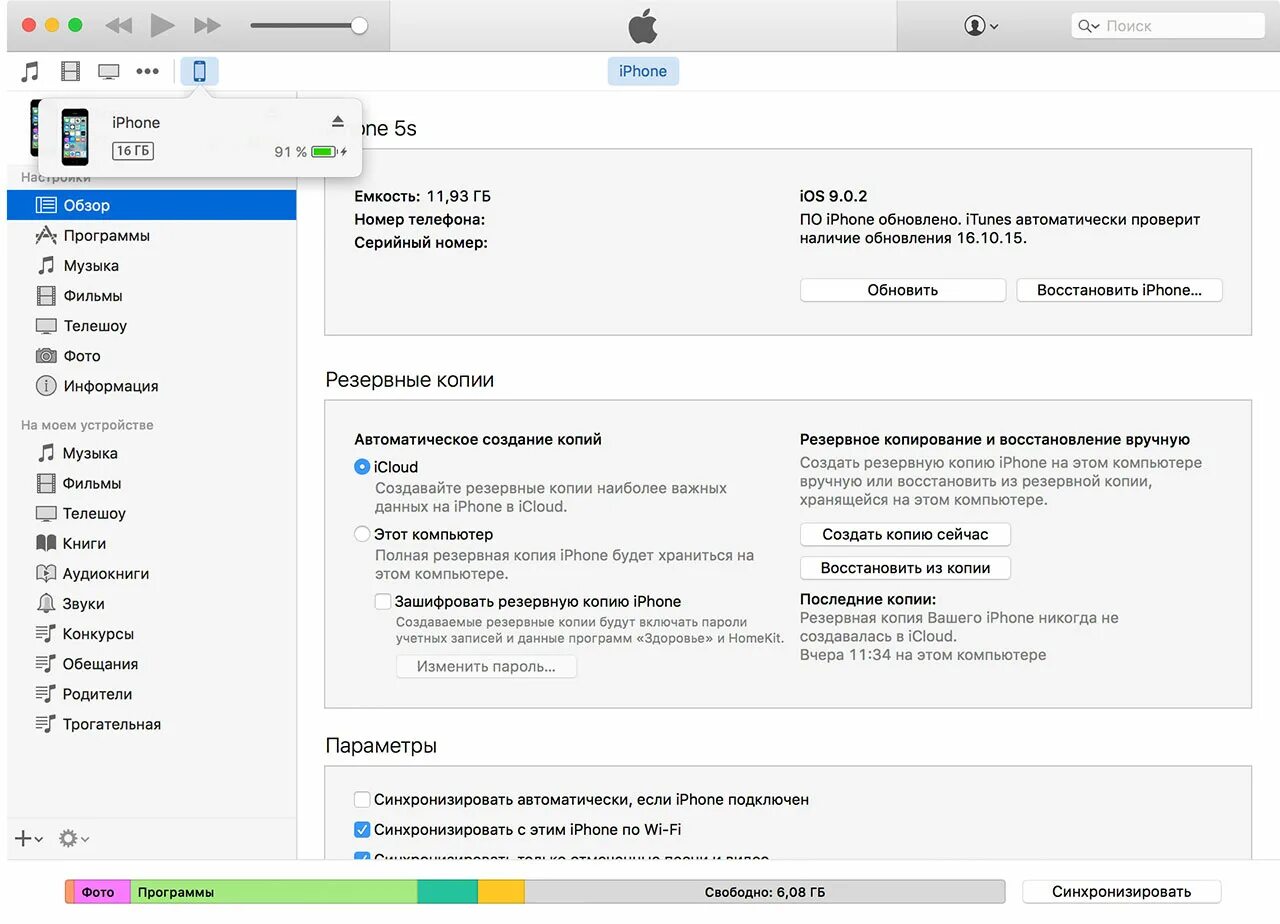Click the Apple logo in status display
The height and width of the screenshot is (924, 1280).
tap(643, 26)
